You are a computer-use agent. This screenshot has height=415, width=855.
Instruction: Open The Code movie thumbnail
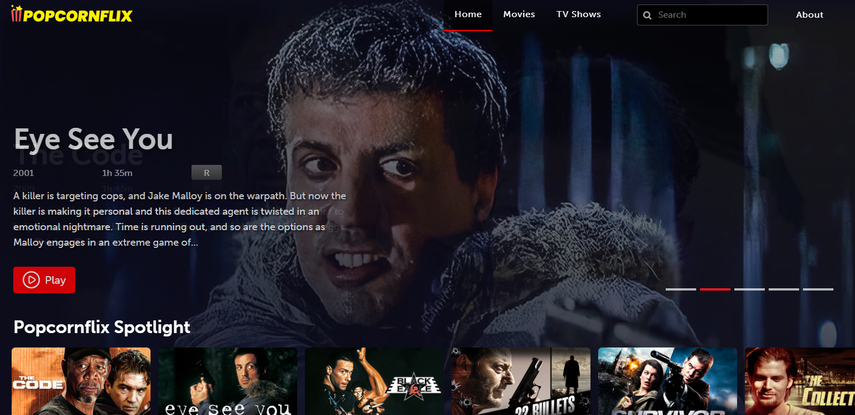click(81, 381)
